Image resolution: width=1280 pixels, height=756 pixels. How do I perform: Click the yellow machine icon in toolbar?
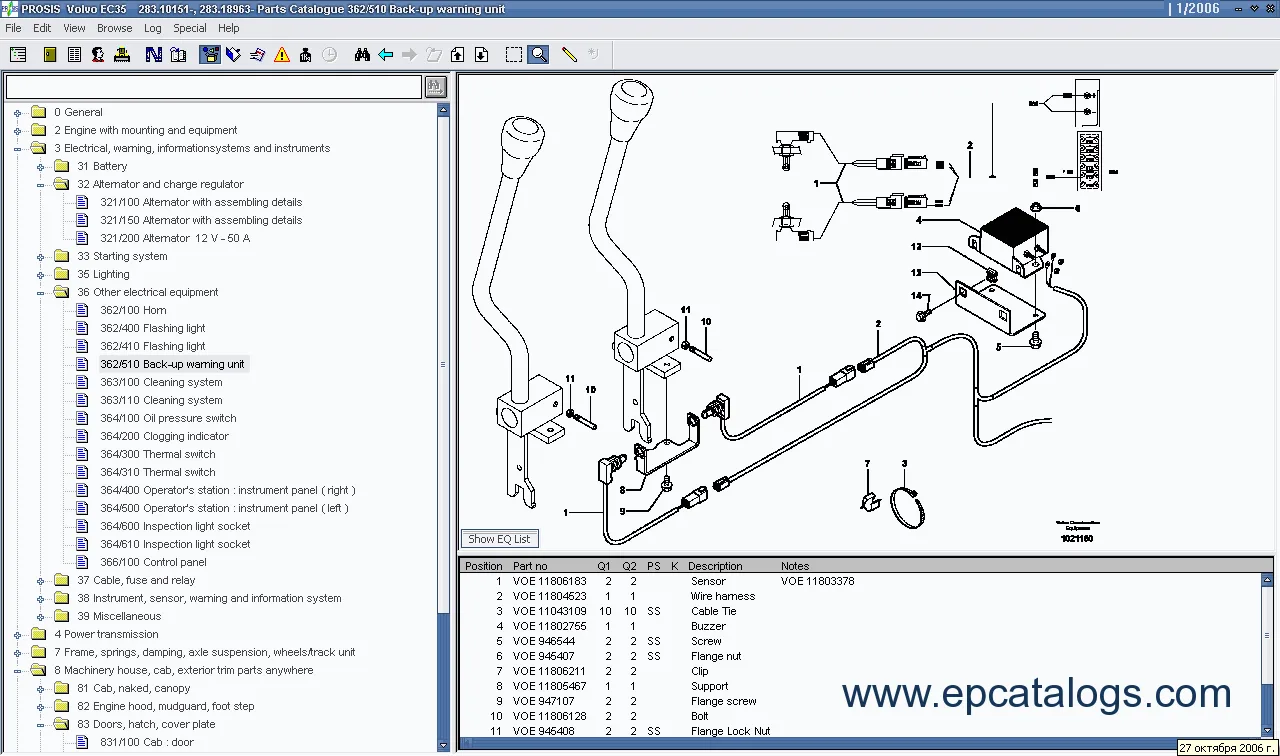(122, 55)
